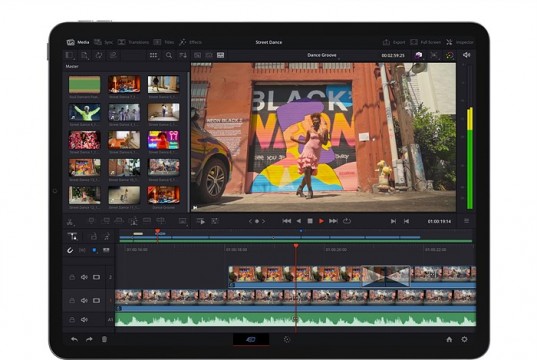This screenshot has width=537, height=360.
Task: Open the Dance Groove timeline dropdown
Action: [x=322, y=55]
